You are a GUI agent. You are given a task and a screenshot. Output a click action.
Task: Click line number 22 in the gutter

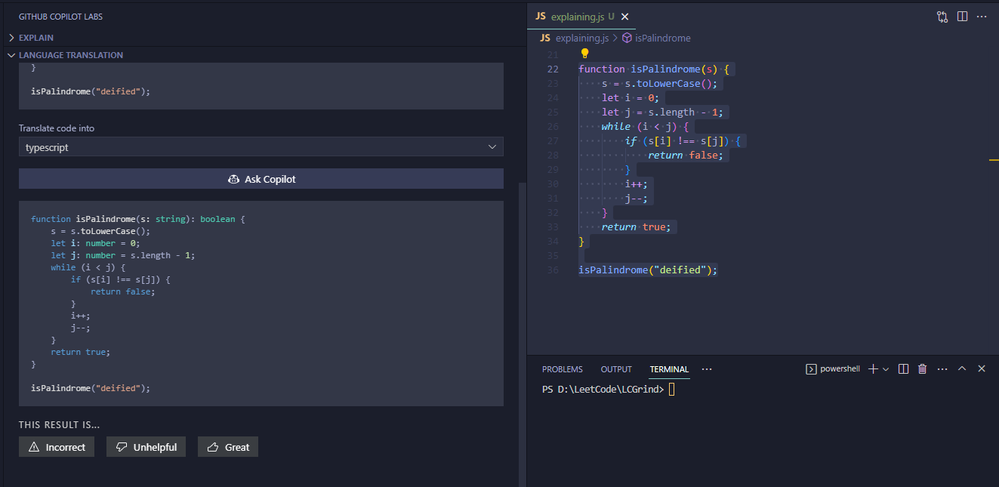[553, 69]
